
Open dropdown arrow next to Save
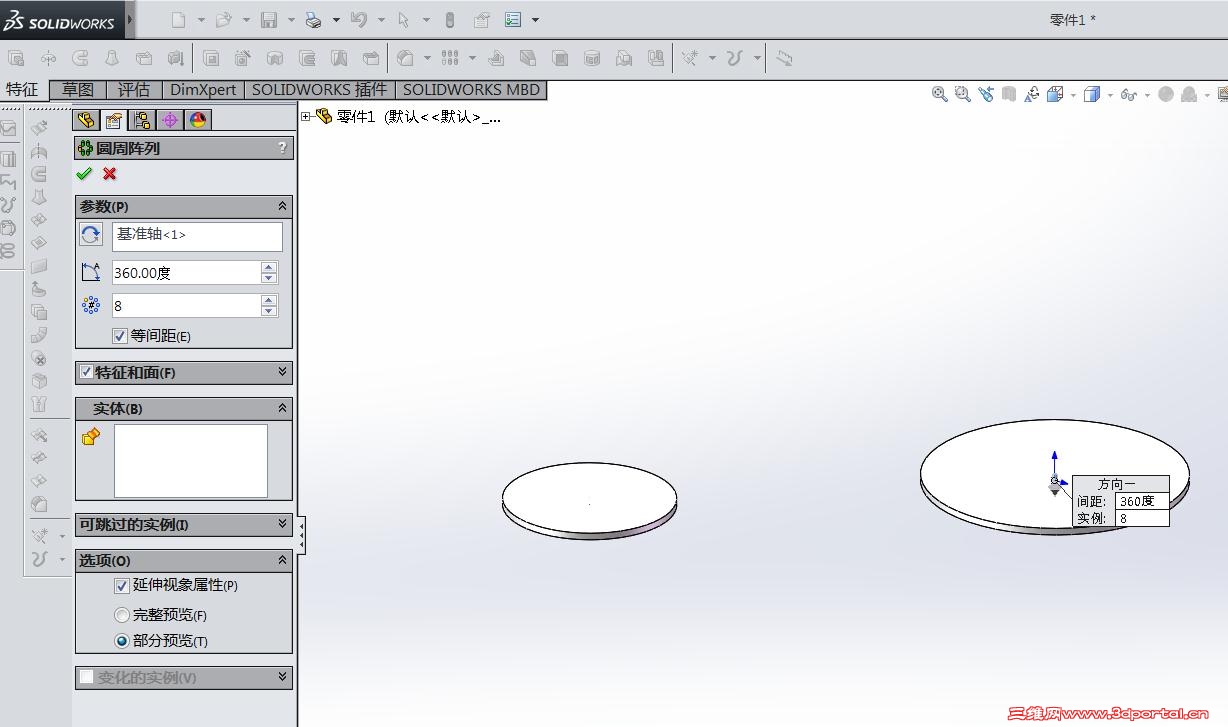coord(291,19)
